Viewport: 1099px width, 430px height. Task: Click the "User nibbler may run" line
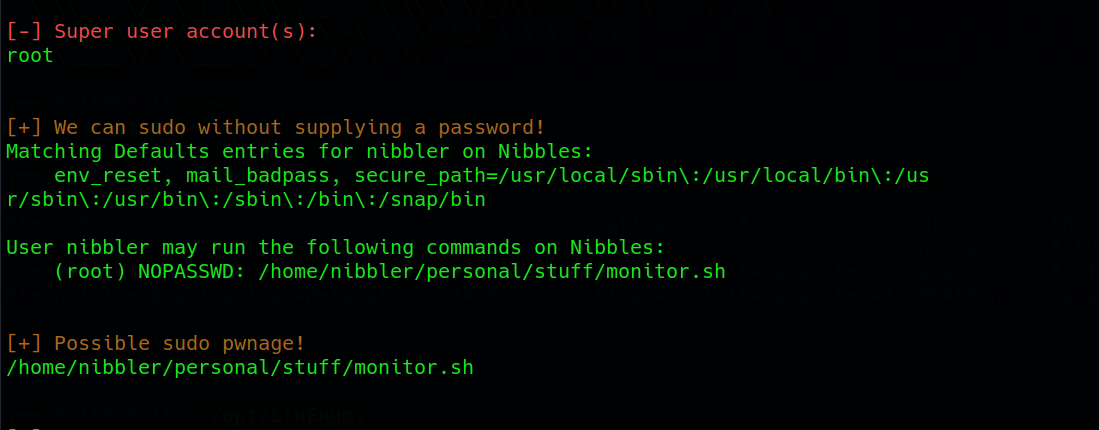(335, 247)
